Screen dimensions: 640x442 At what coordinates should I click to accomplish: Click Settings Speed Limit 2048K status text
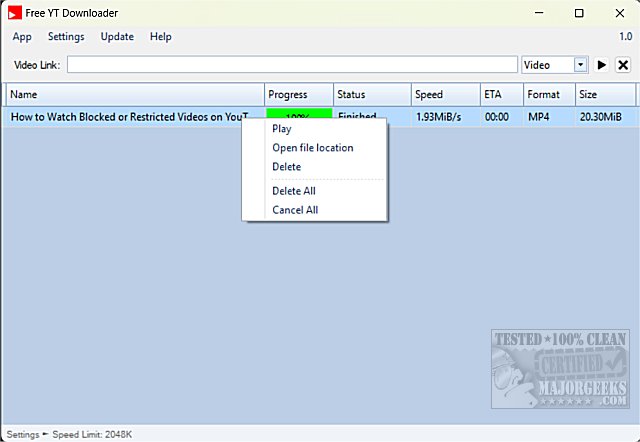69,434
